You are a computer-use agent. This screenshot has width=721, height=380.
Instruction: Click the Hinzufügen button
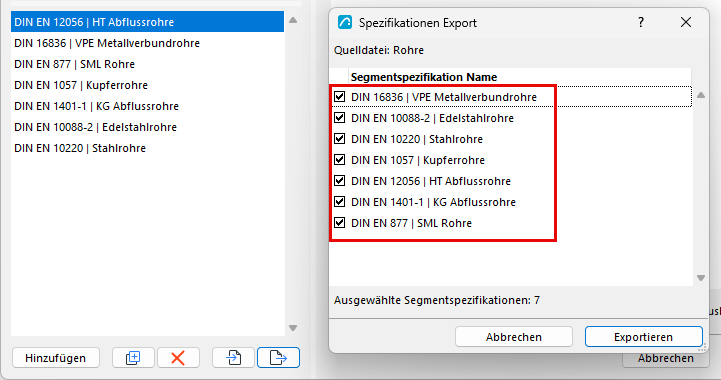tap(56, 358)
